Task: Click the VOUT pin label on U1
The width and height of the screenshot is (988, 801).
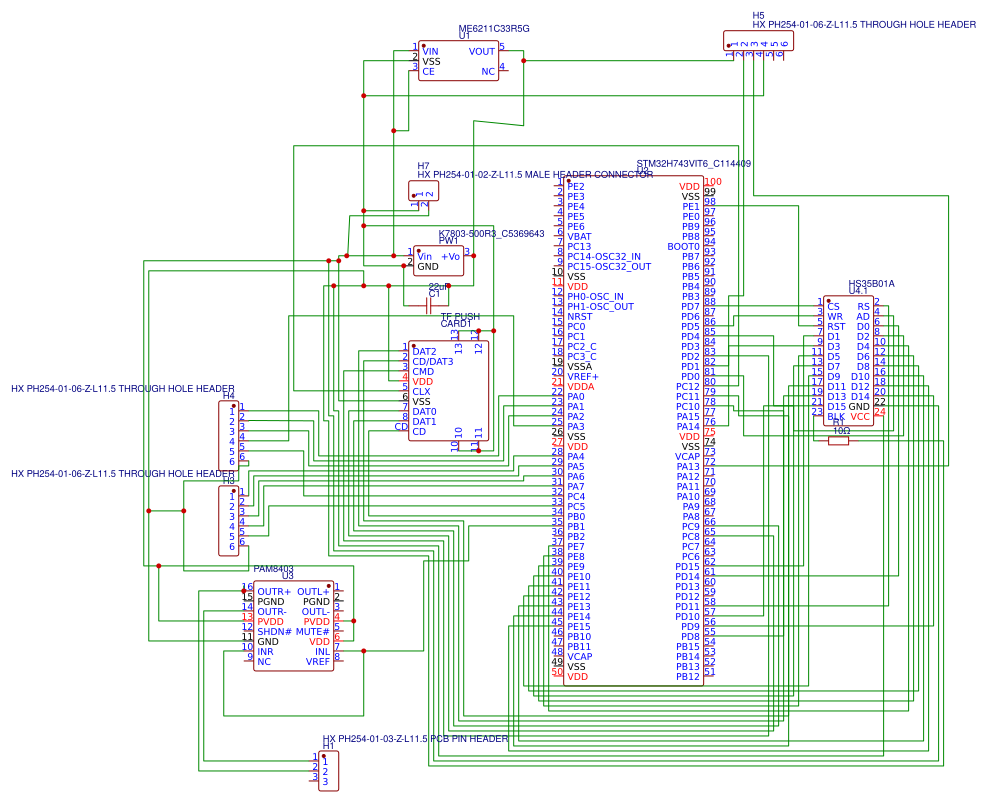Action: (481, 52)
